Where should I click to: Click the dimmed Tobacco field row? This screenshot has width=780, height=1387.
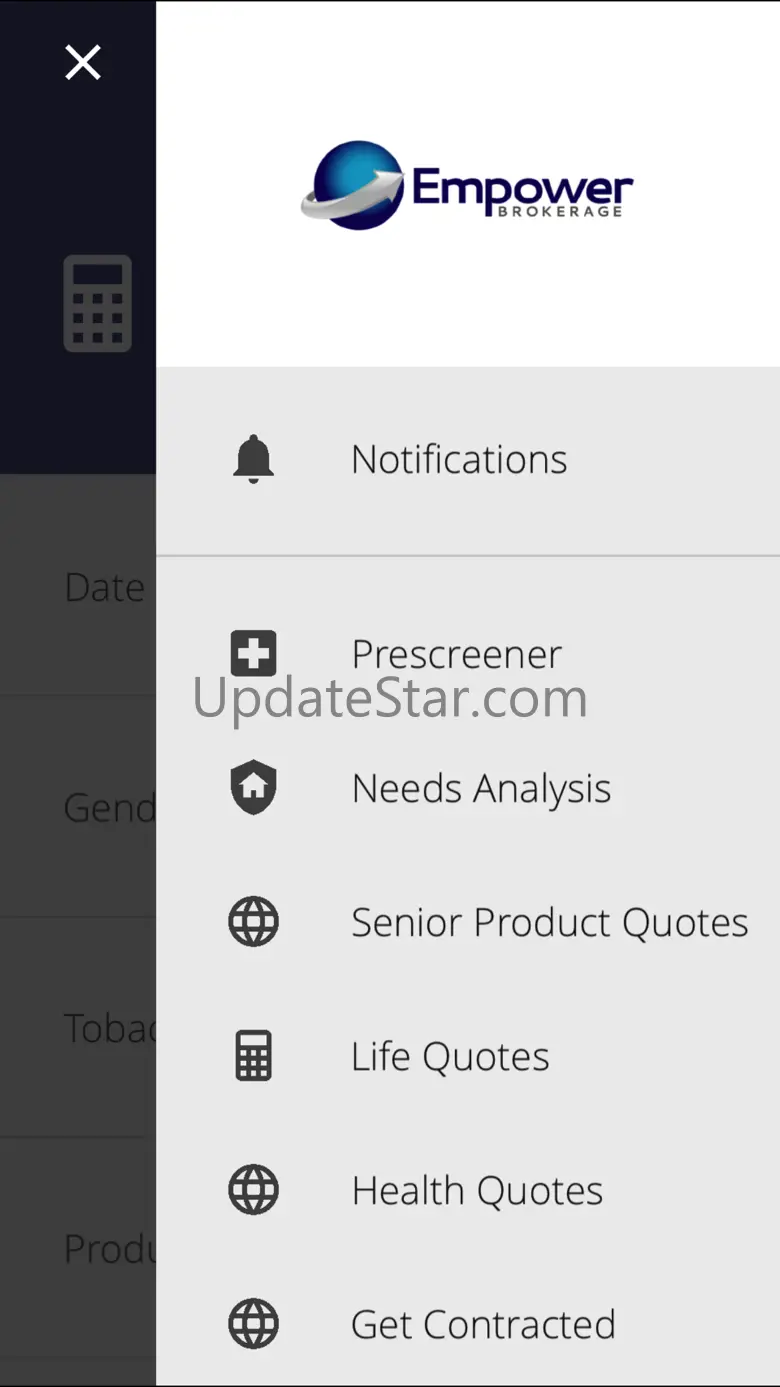tap(78, 1028)
